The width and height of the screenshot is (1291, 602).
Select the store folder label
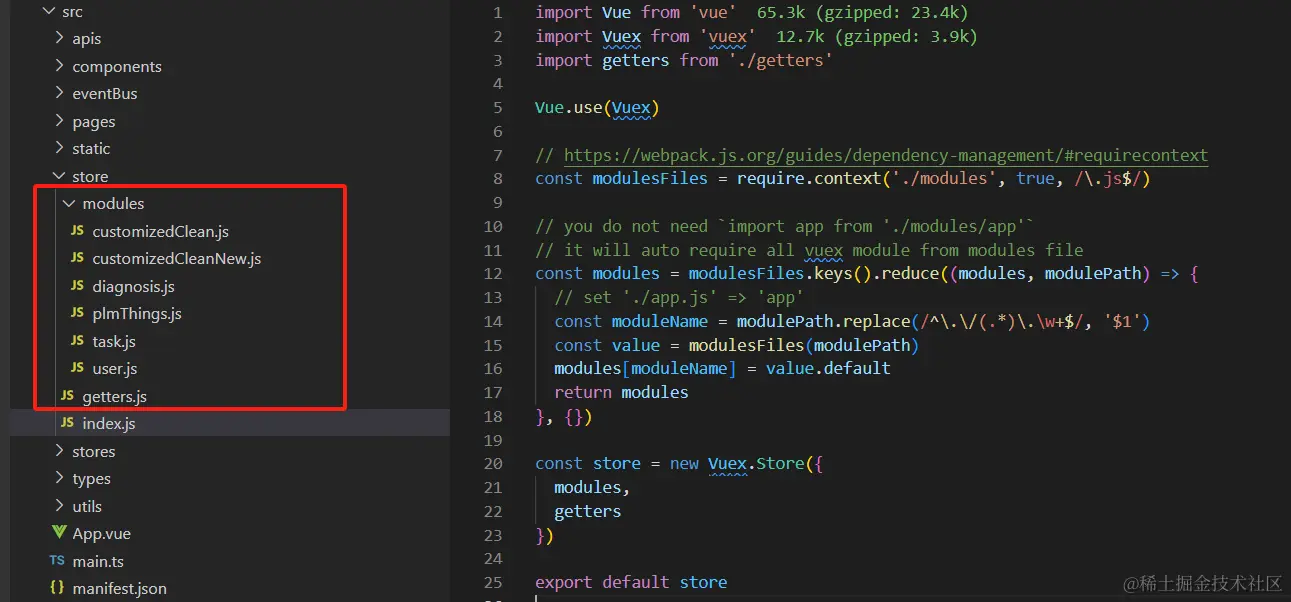[x=90, y=177]
